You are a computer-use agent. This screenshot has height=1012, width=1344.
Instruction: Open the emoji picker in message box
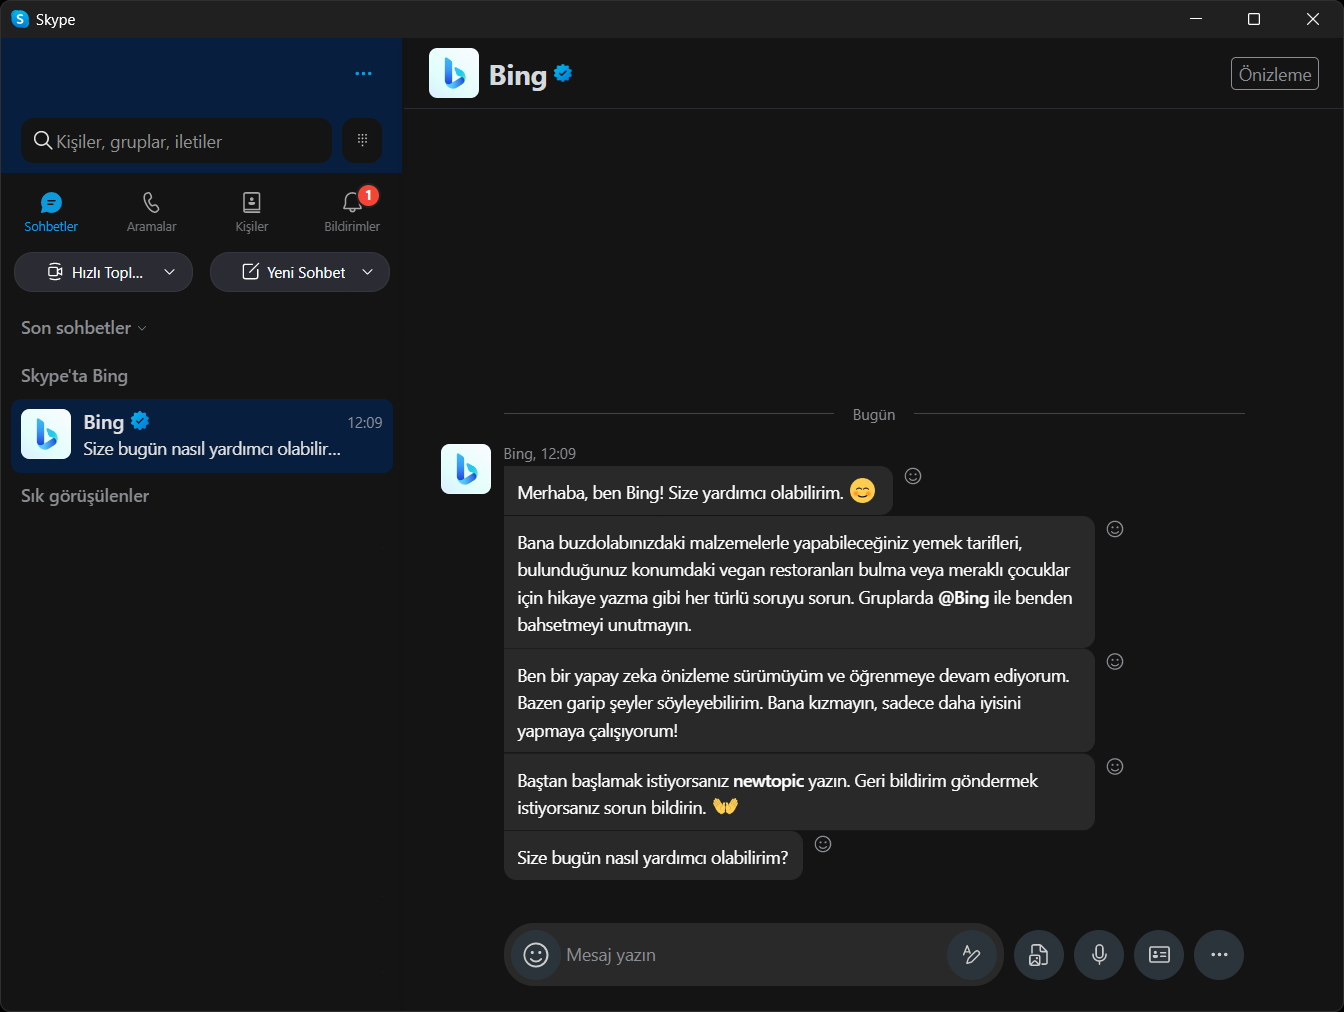(536, 955)
